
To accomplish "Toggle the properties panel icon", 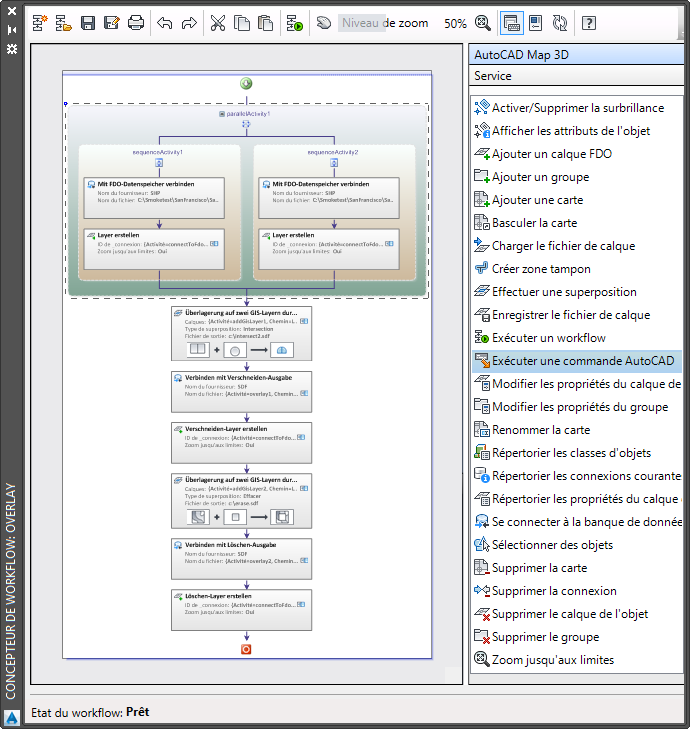I will 536,23.
